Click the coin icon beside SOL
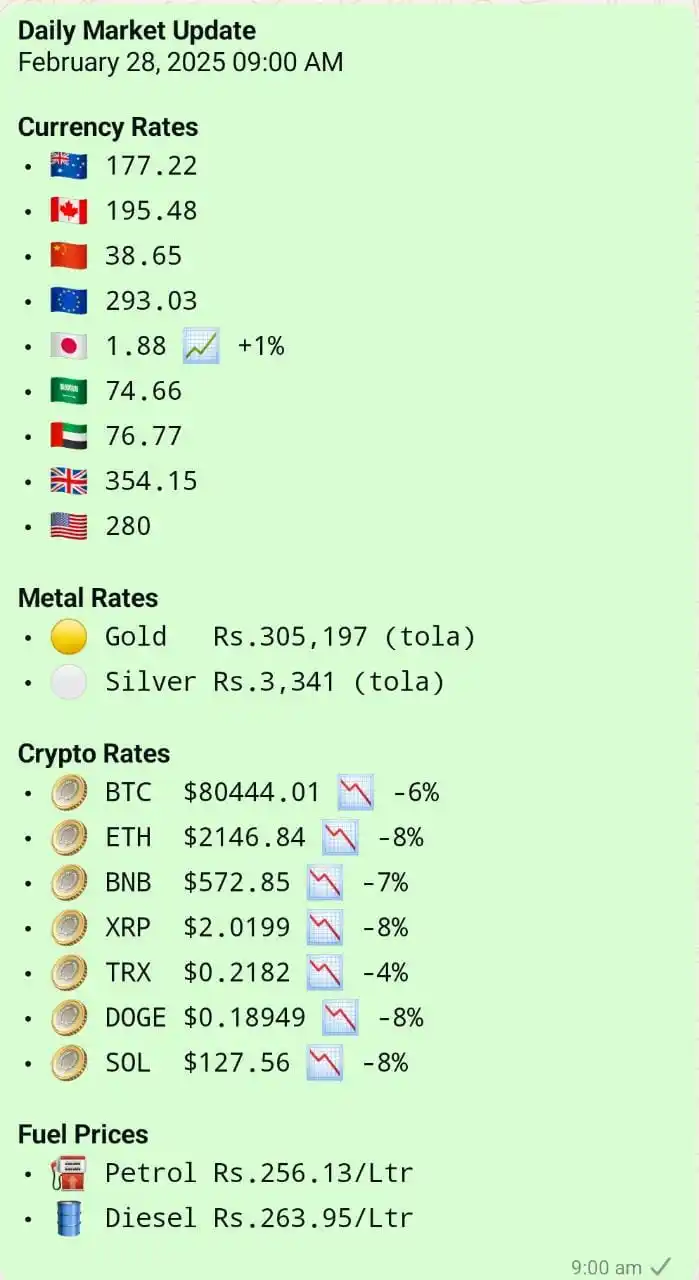Viewport: 699px width, 1280px height. point(69,1063)
